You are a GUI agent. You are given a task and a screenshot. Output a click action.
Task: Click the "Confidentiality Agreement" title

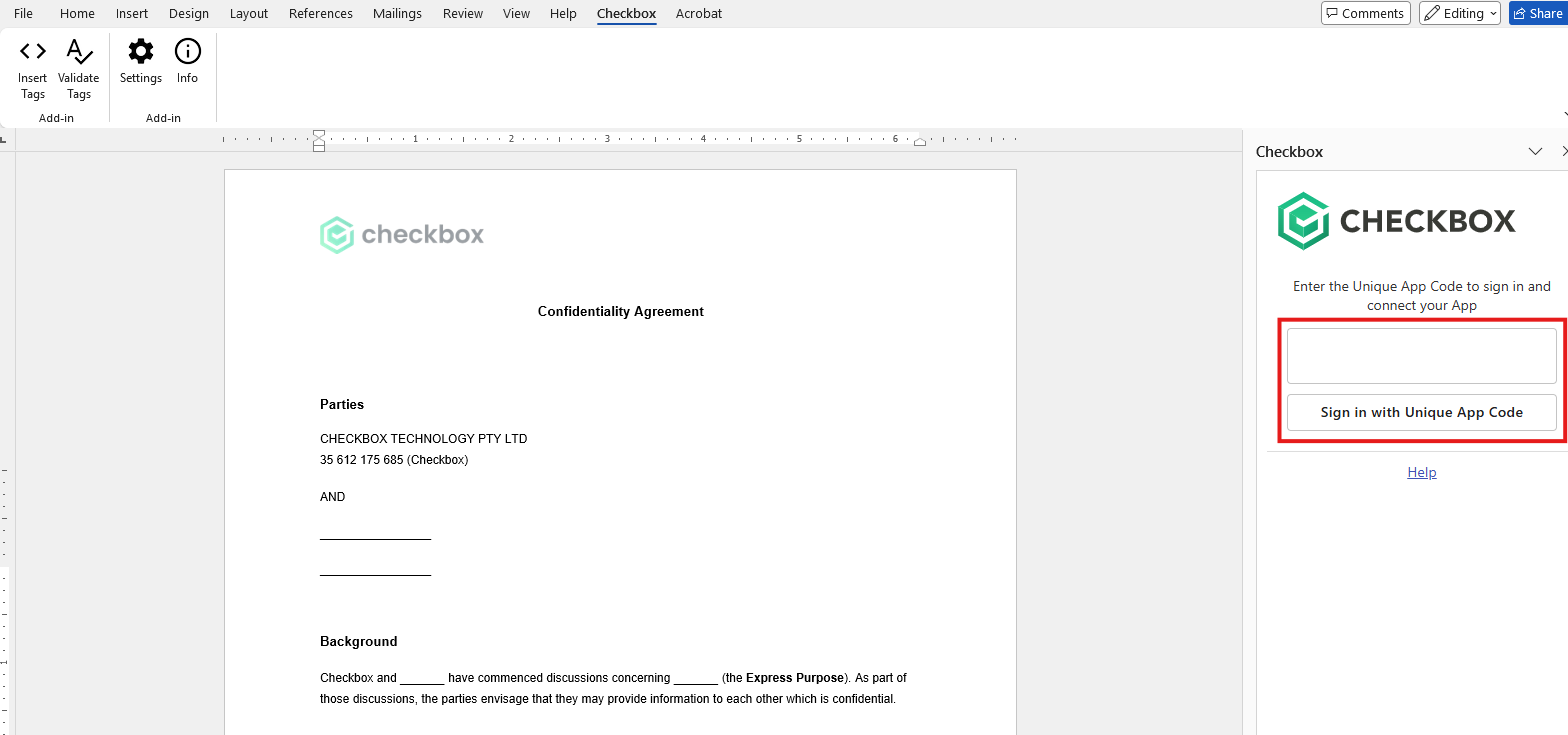coord(621,312)
